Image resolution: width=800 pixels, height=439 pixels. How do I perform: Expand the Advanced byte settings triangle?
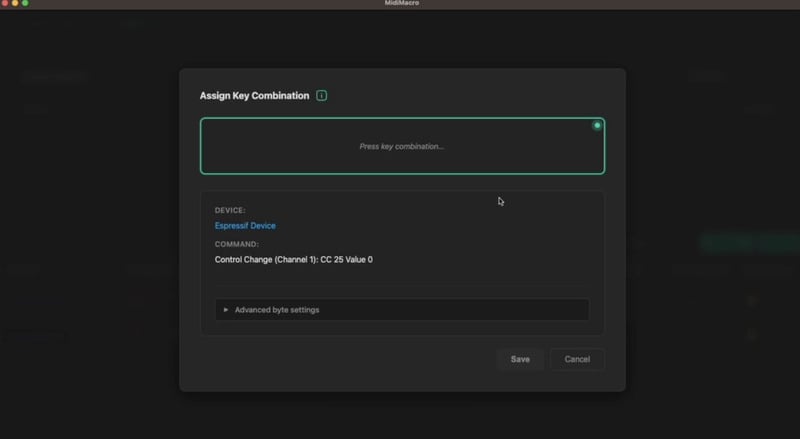(x=226, y=310)
